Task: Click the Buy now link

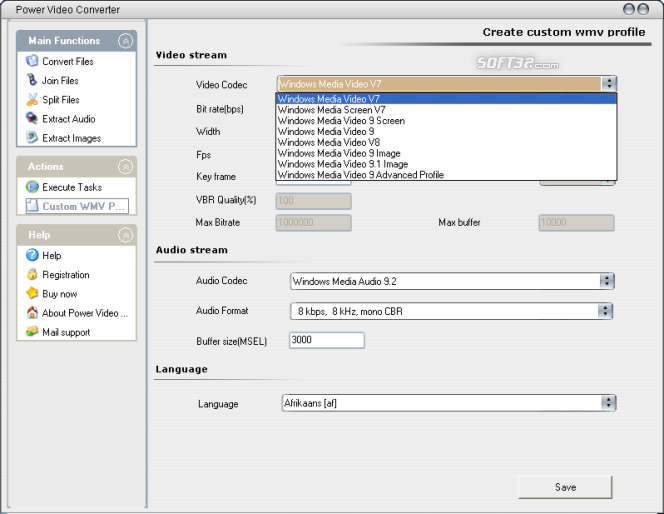Action: coord(60,294)
